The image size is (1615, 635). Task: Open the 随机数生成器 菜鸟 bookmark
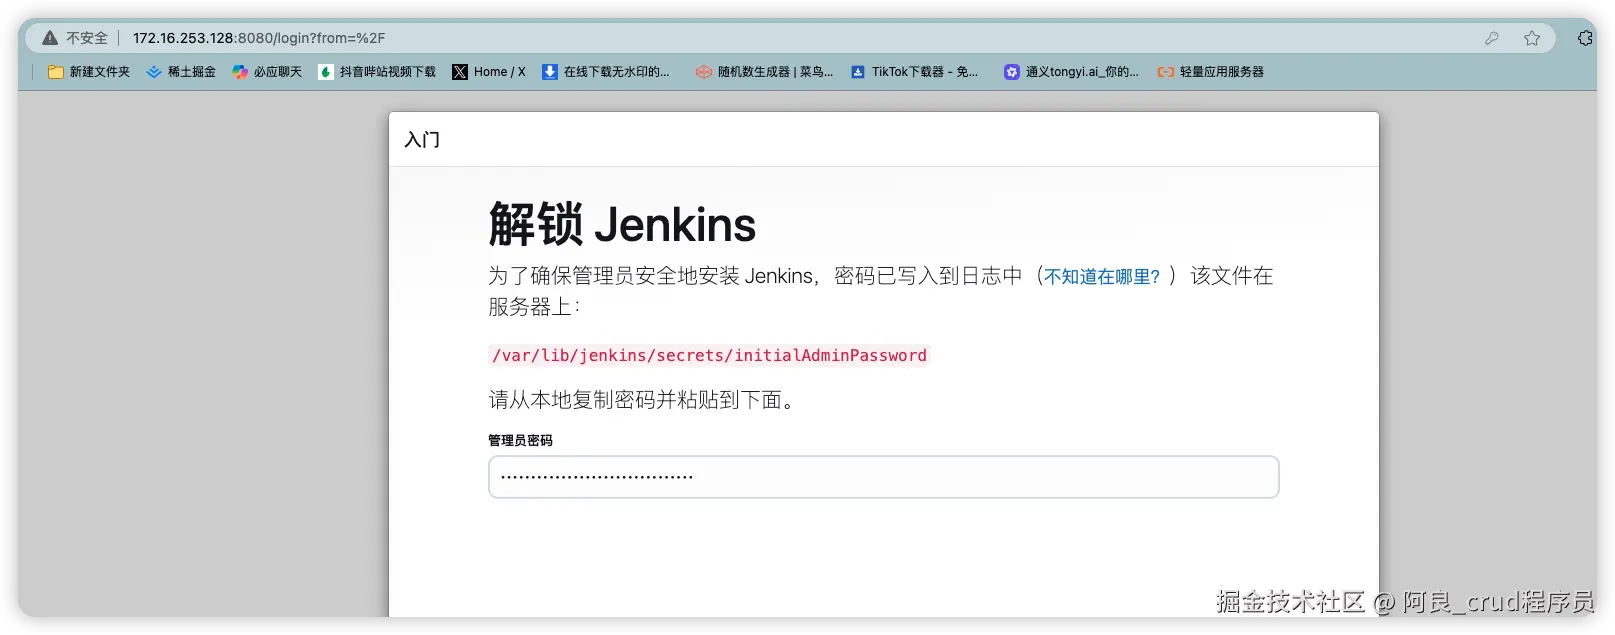point(764,72)
